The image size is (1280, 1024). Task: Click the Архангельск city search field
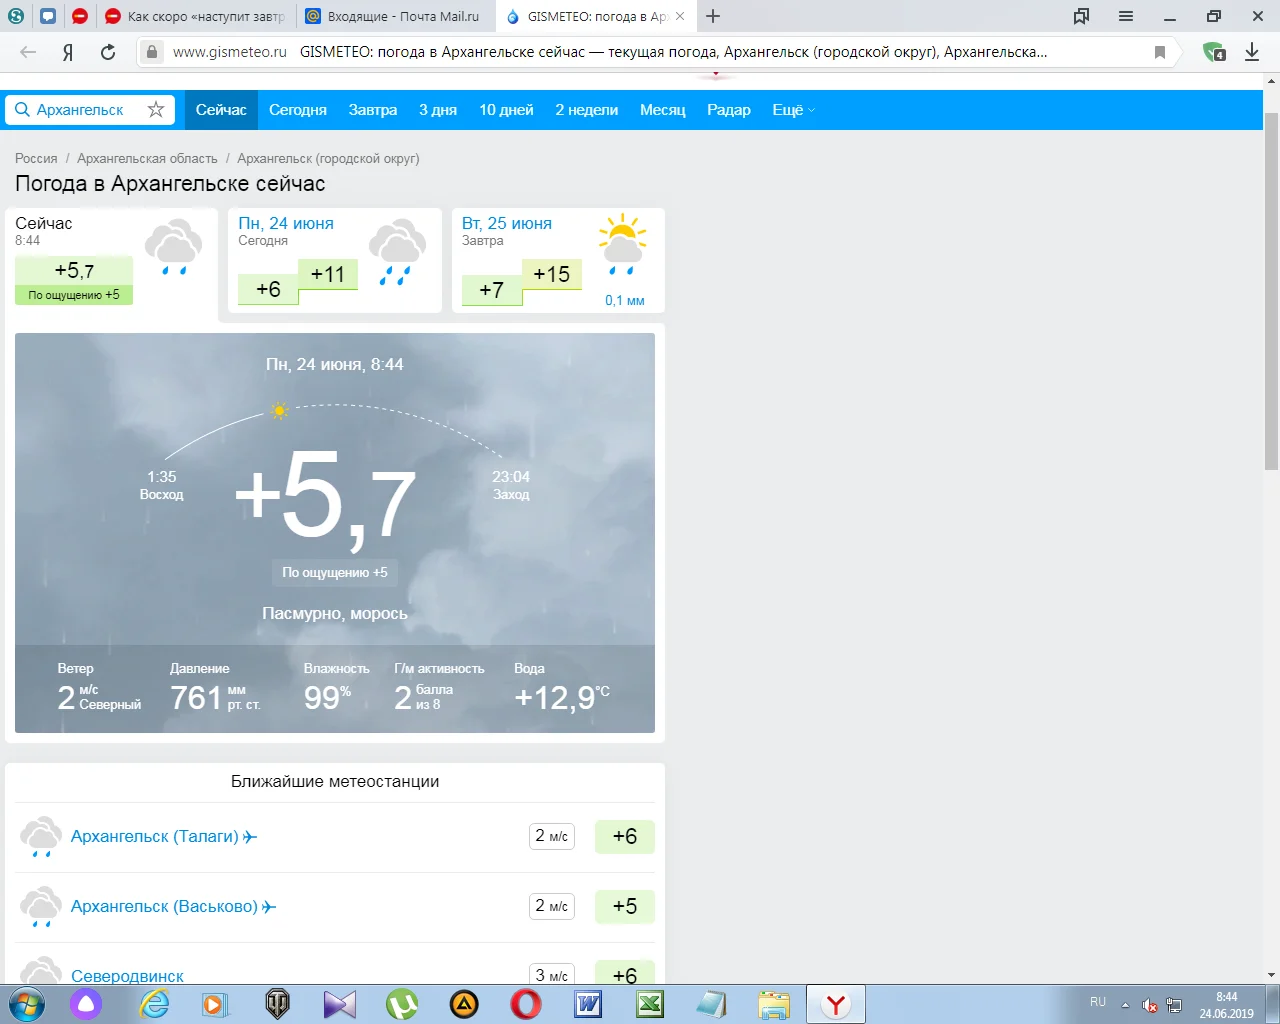click(80, 110)
